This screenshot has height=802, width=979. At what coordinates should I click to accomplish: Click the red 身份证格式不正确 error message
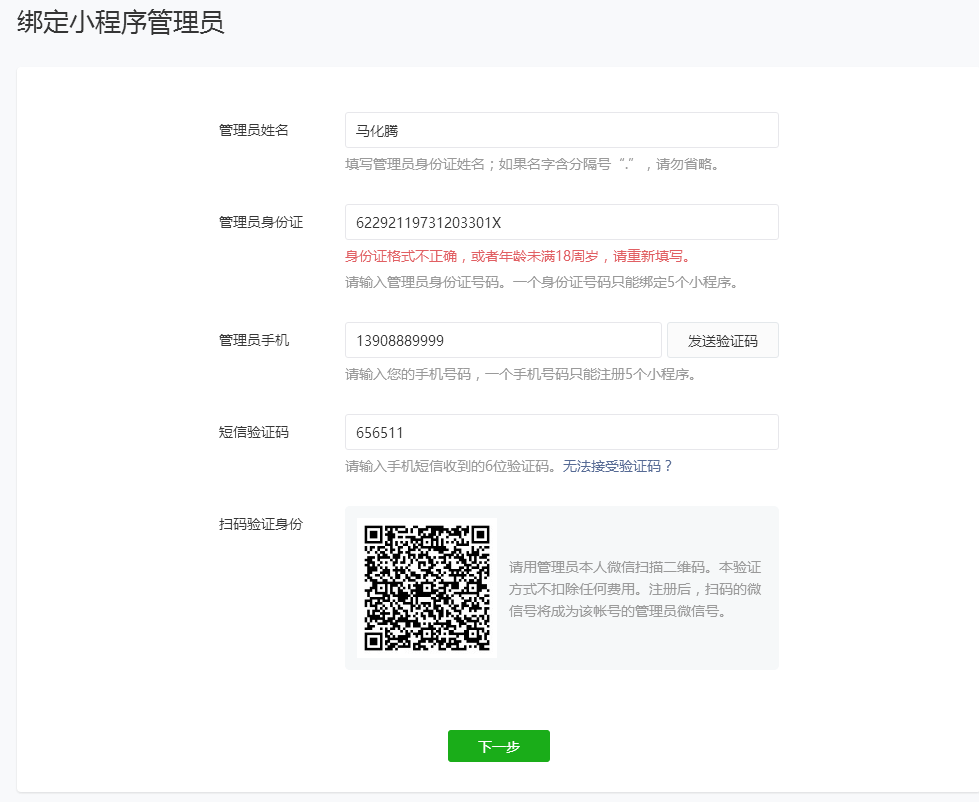[518, 256]
